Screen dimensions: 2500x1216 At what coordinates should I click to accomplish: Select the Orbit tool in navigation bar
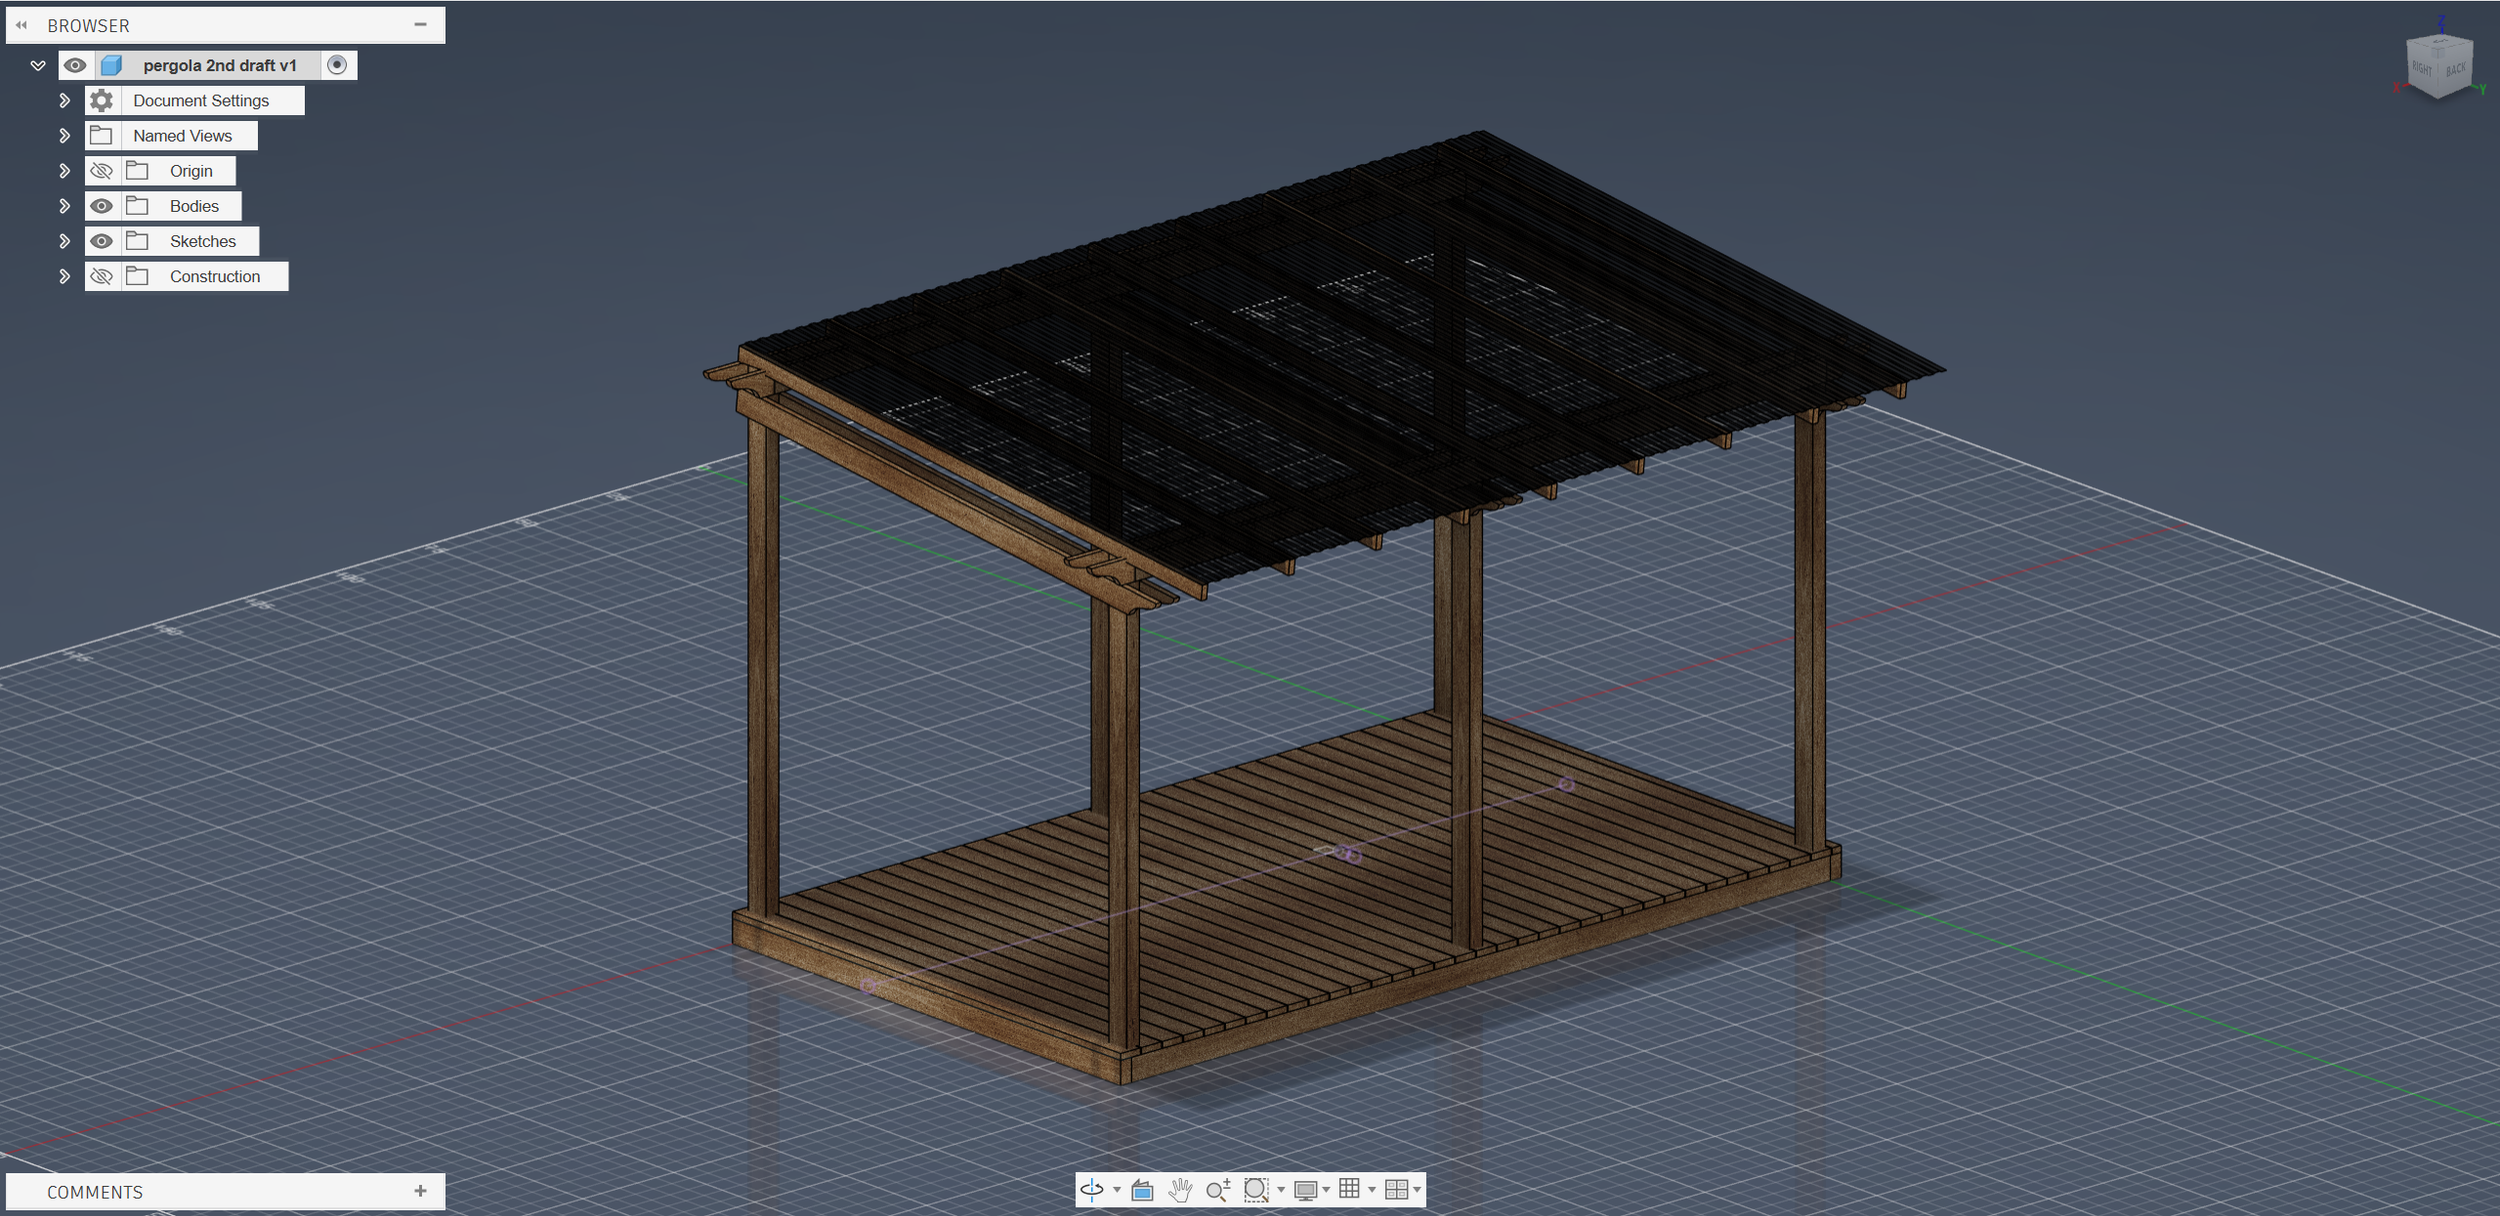pos(1092,1189)
